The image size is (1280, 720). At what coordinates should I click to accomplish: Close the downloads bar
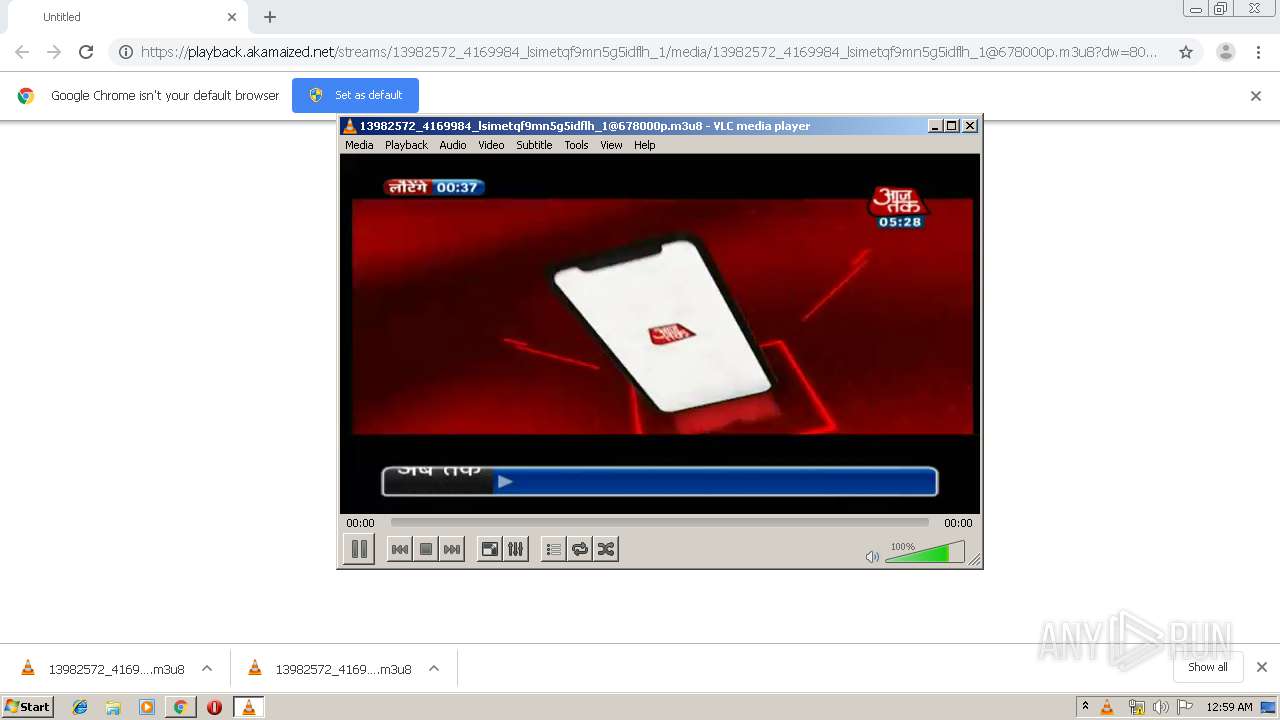pos(1262,667)
